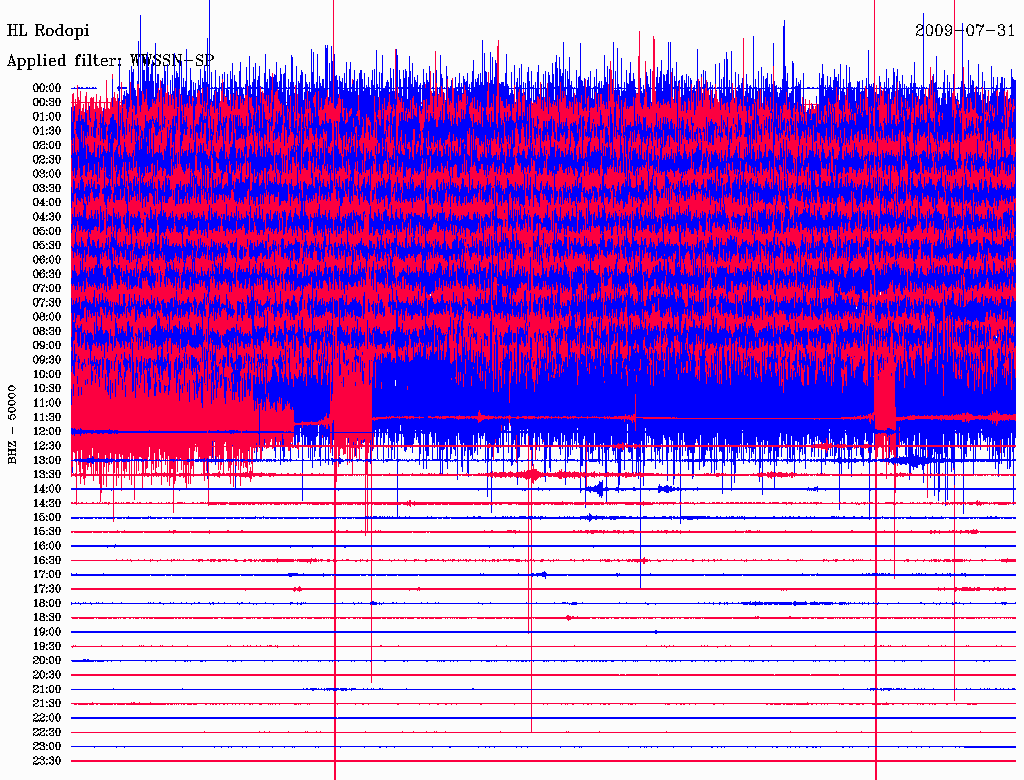Click the BHZ - 50000 axis label

12,425
